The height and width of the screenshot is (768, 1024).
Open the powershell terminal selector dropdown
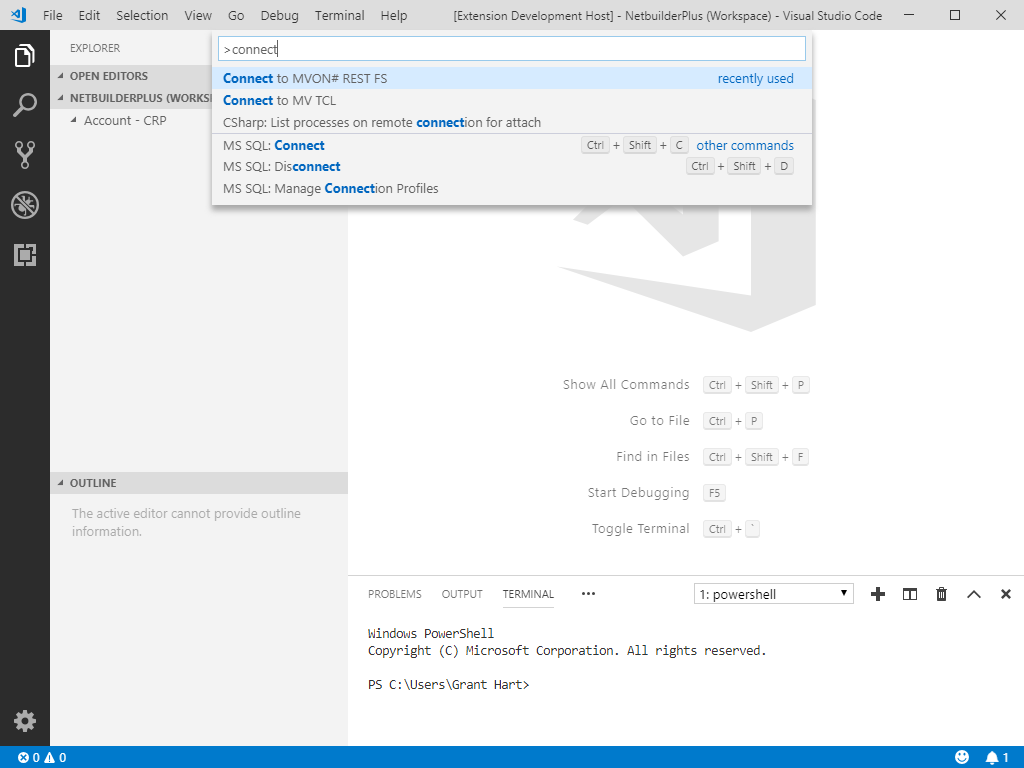click(x=773, y=594)
